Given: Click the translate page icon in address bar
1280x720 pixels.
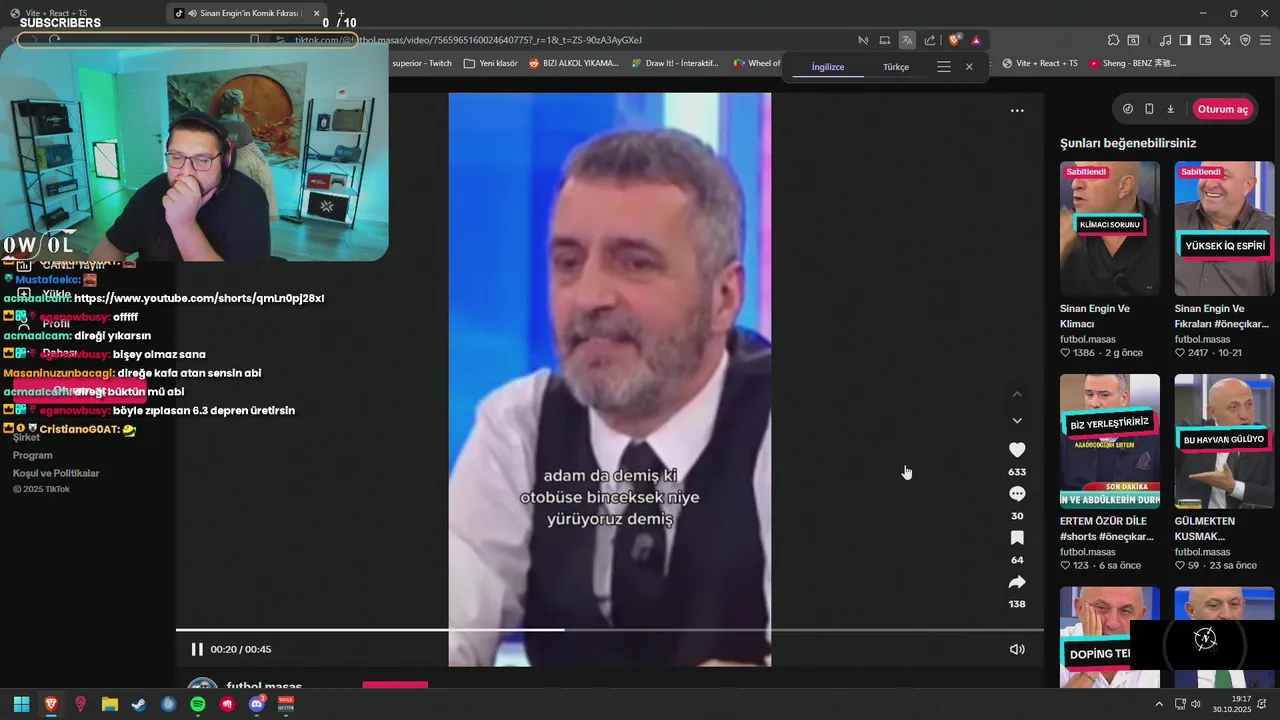Looking at the screenshot, I should pyautogui.click(x=907, y=40).
